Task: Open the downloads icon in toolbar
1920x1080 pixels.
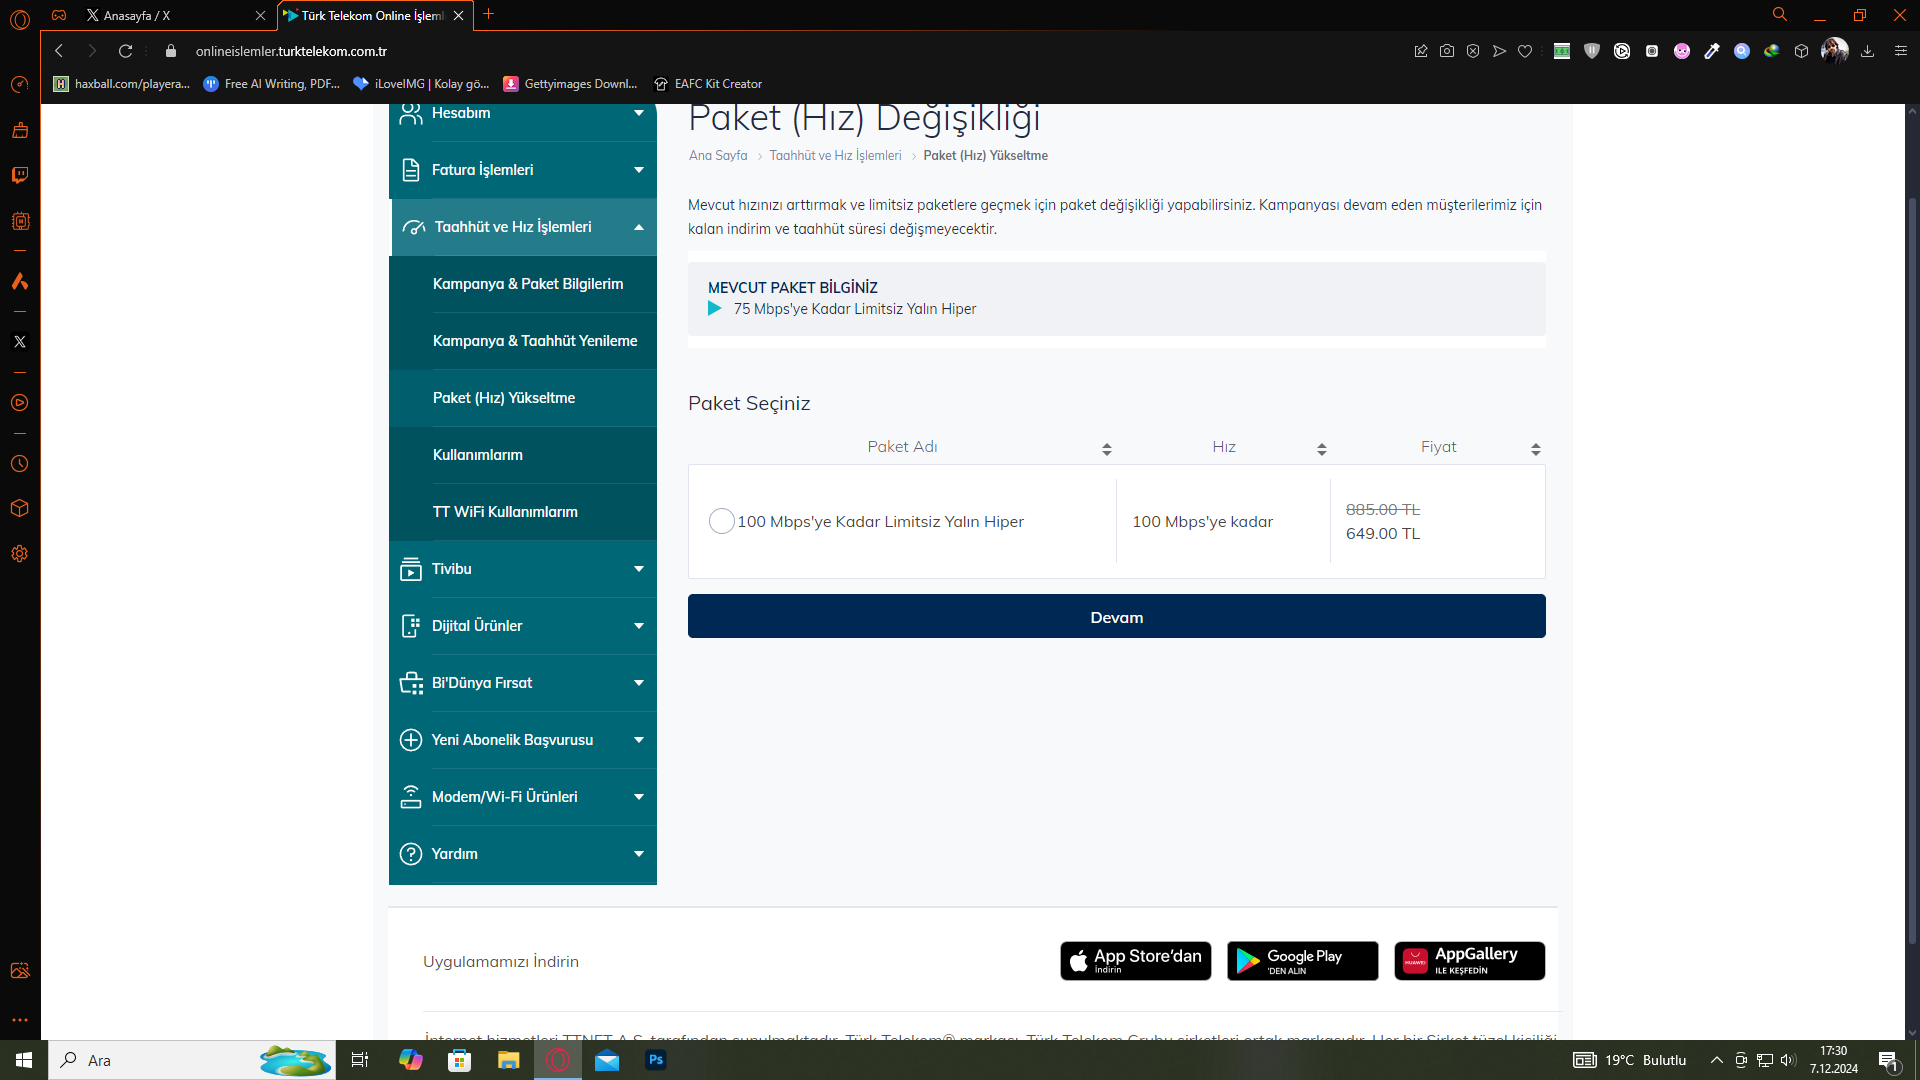Action: click(x=1866, y=51)
